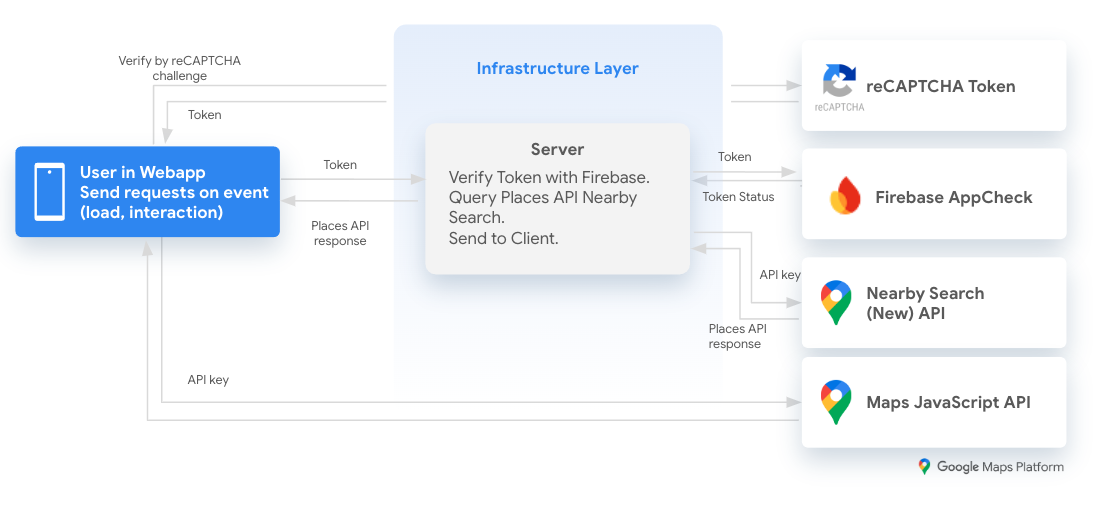Select the "Send to Client." line in Server
This screenshot has width=1113, height=505.
coord(503,238)
